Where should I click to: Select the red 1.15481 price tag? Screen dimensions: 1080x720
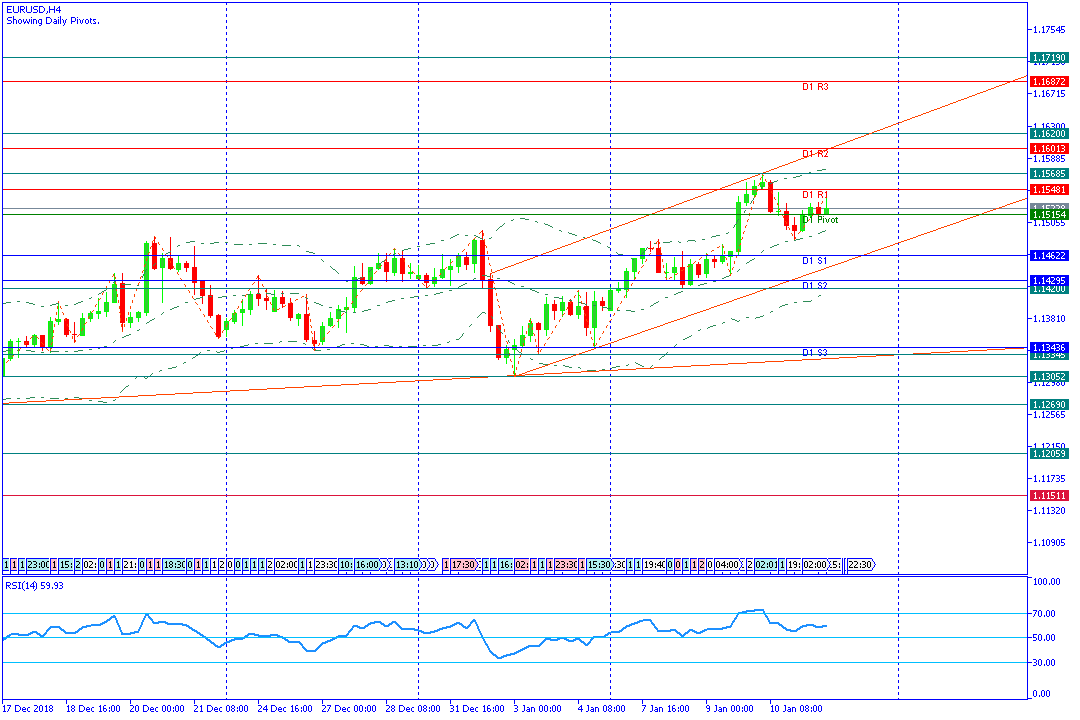pos(1049,189)
